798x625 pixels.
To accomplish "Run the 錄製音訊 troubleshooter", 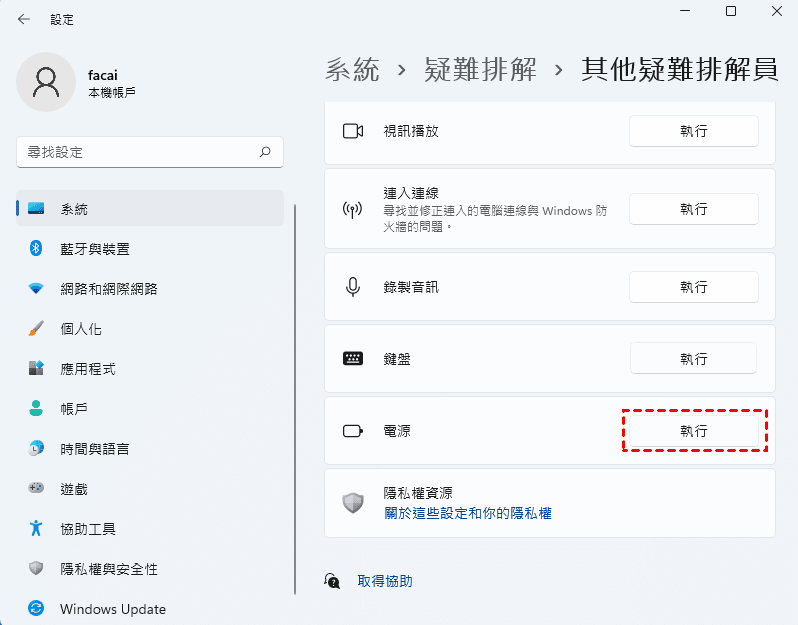I will click(x=693, y=287).
